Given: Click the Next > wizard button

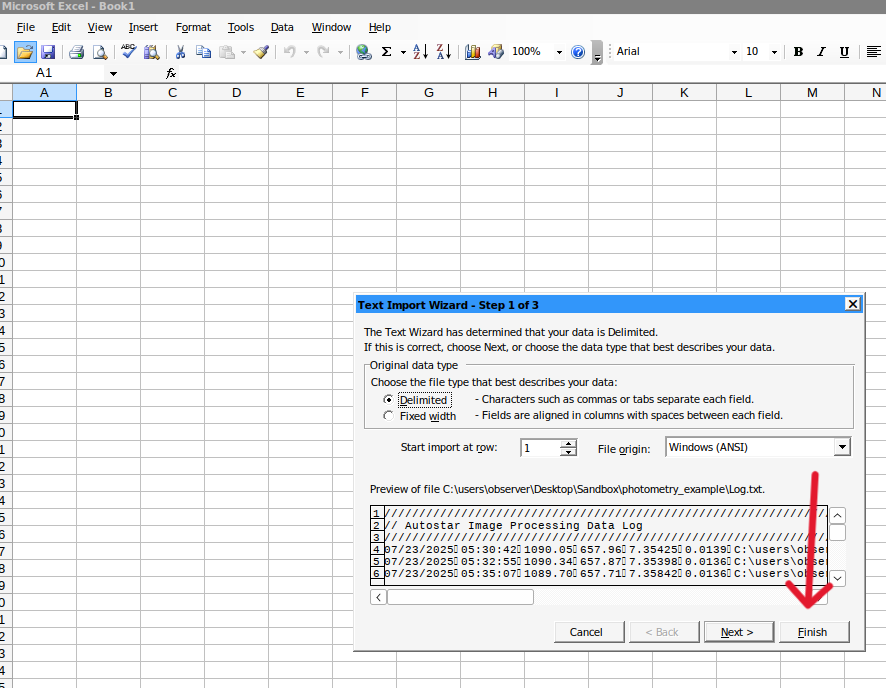Looking at the screenshot, I should 739,632.
